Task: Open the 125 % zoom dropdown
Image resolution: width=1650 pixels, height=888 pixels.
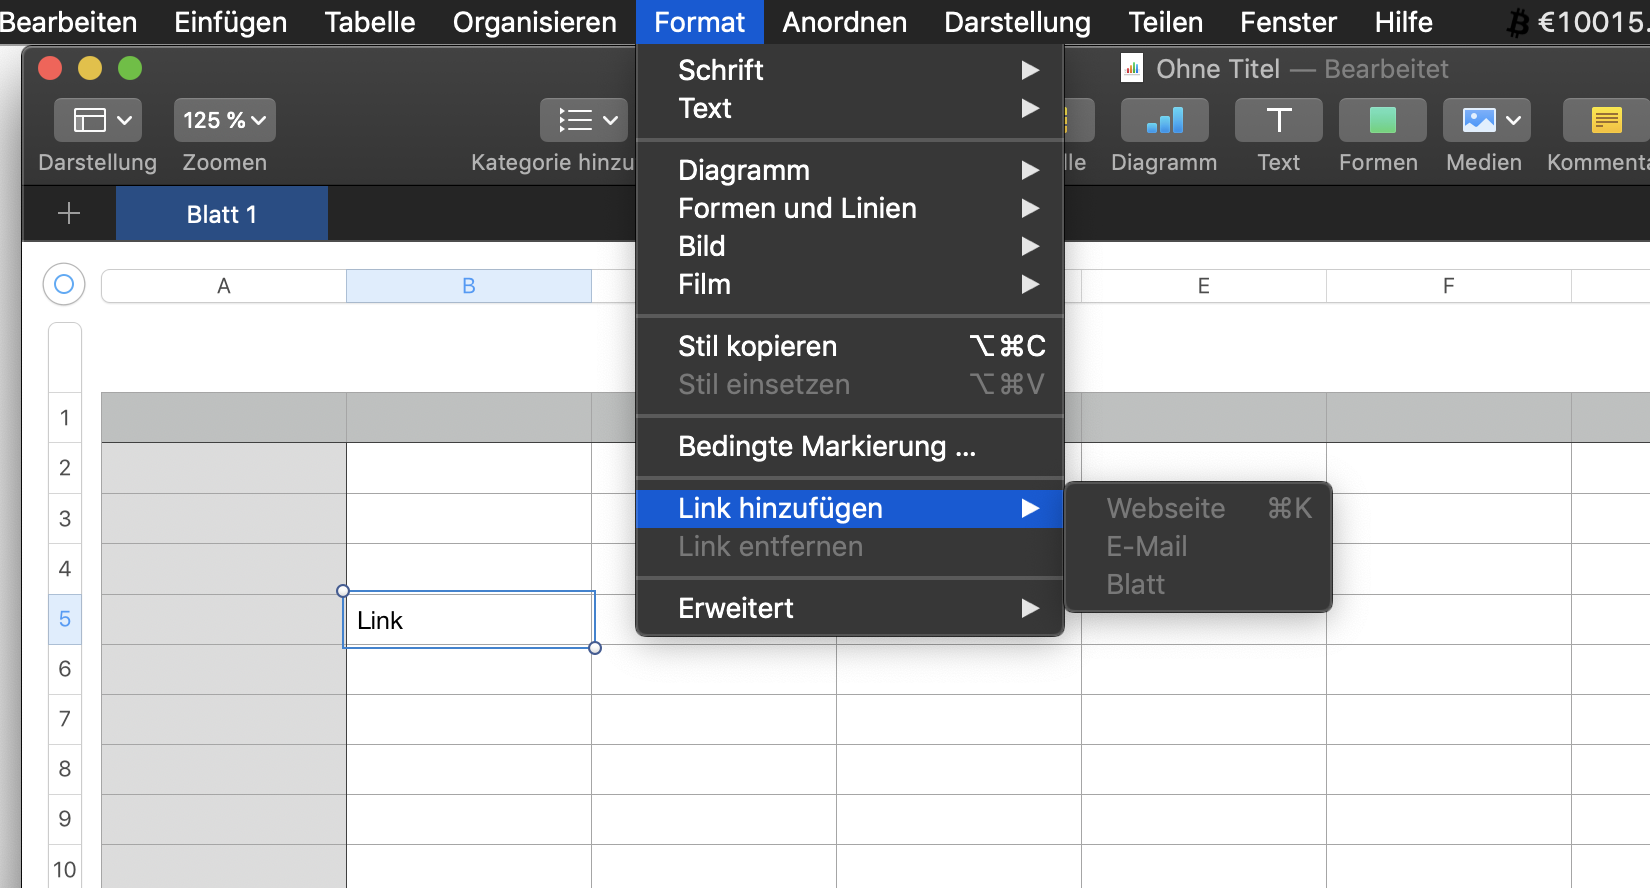Action: [x=224, y=121]
